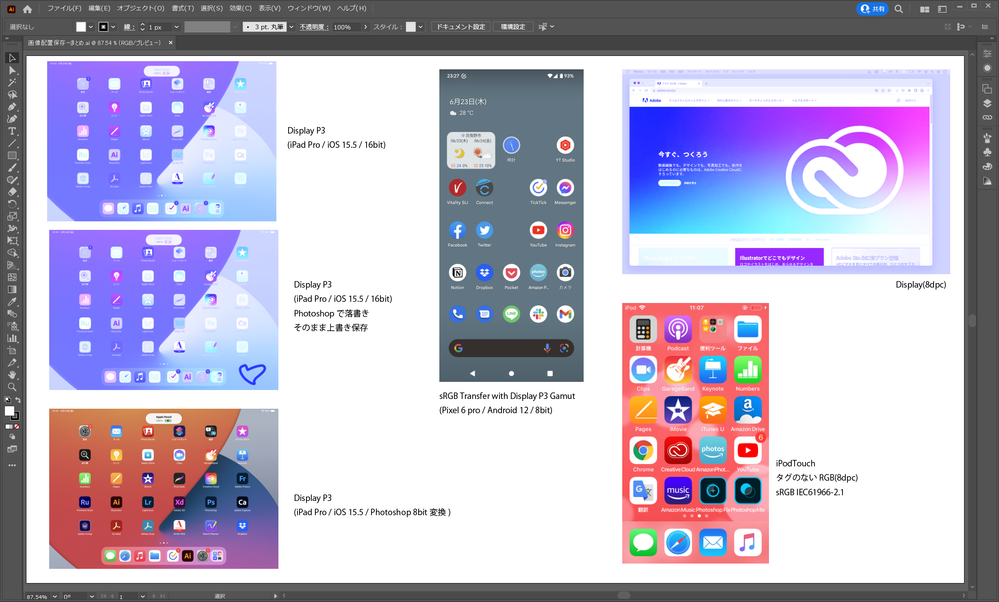Select the Rotate tool
This screenshot has width=999, height=602.
pos(12,204)
